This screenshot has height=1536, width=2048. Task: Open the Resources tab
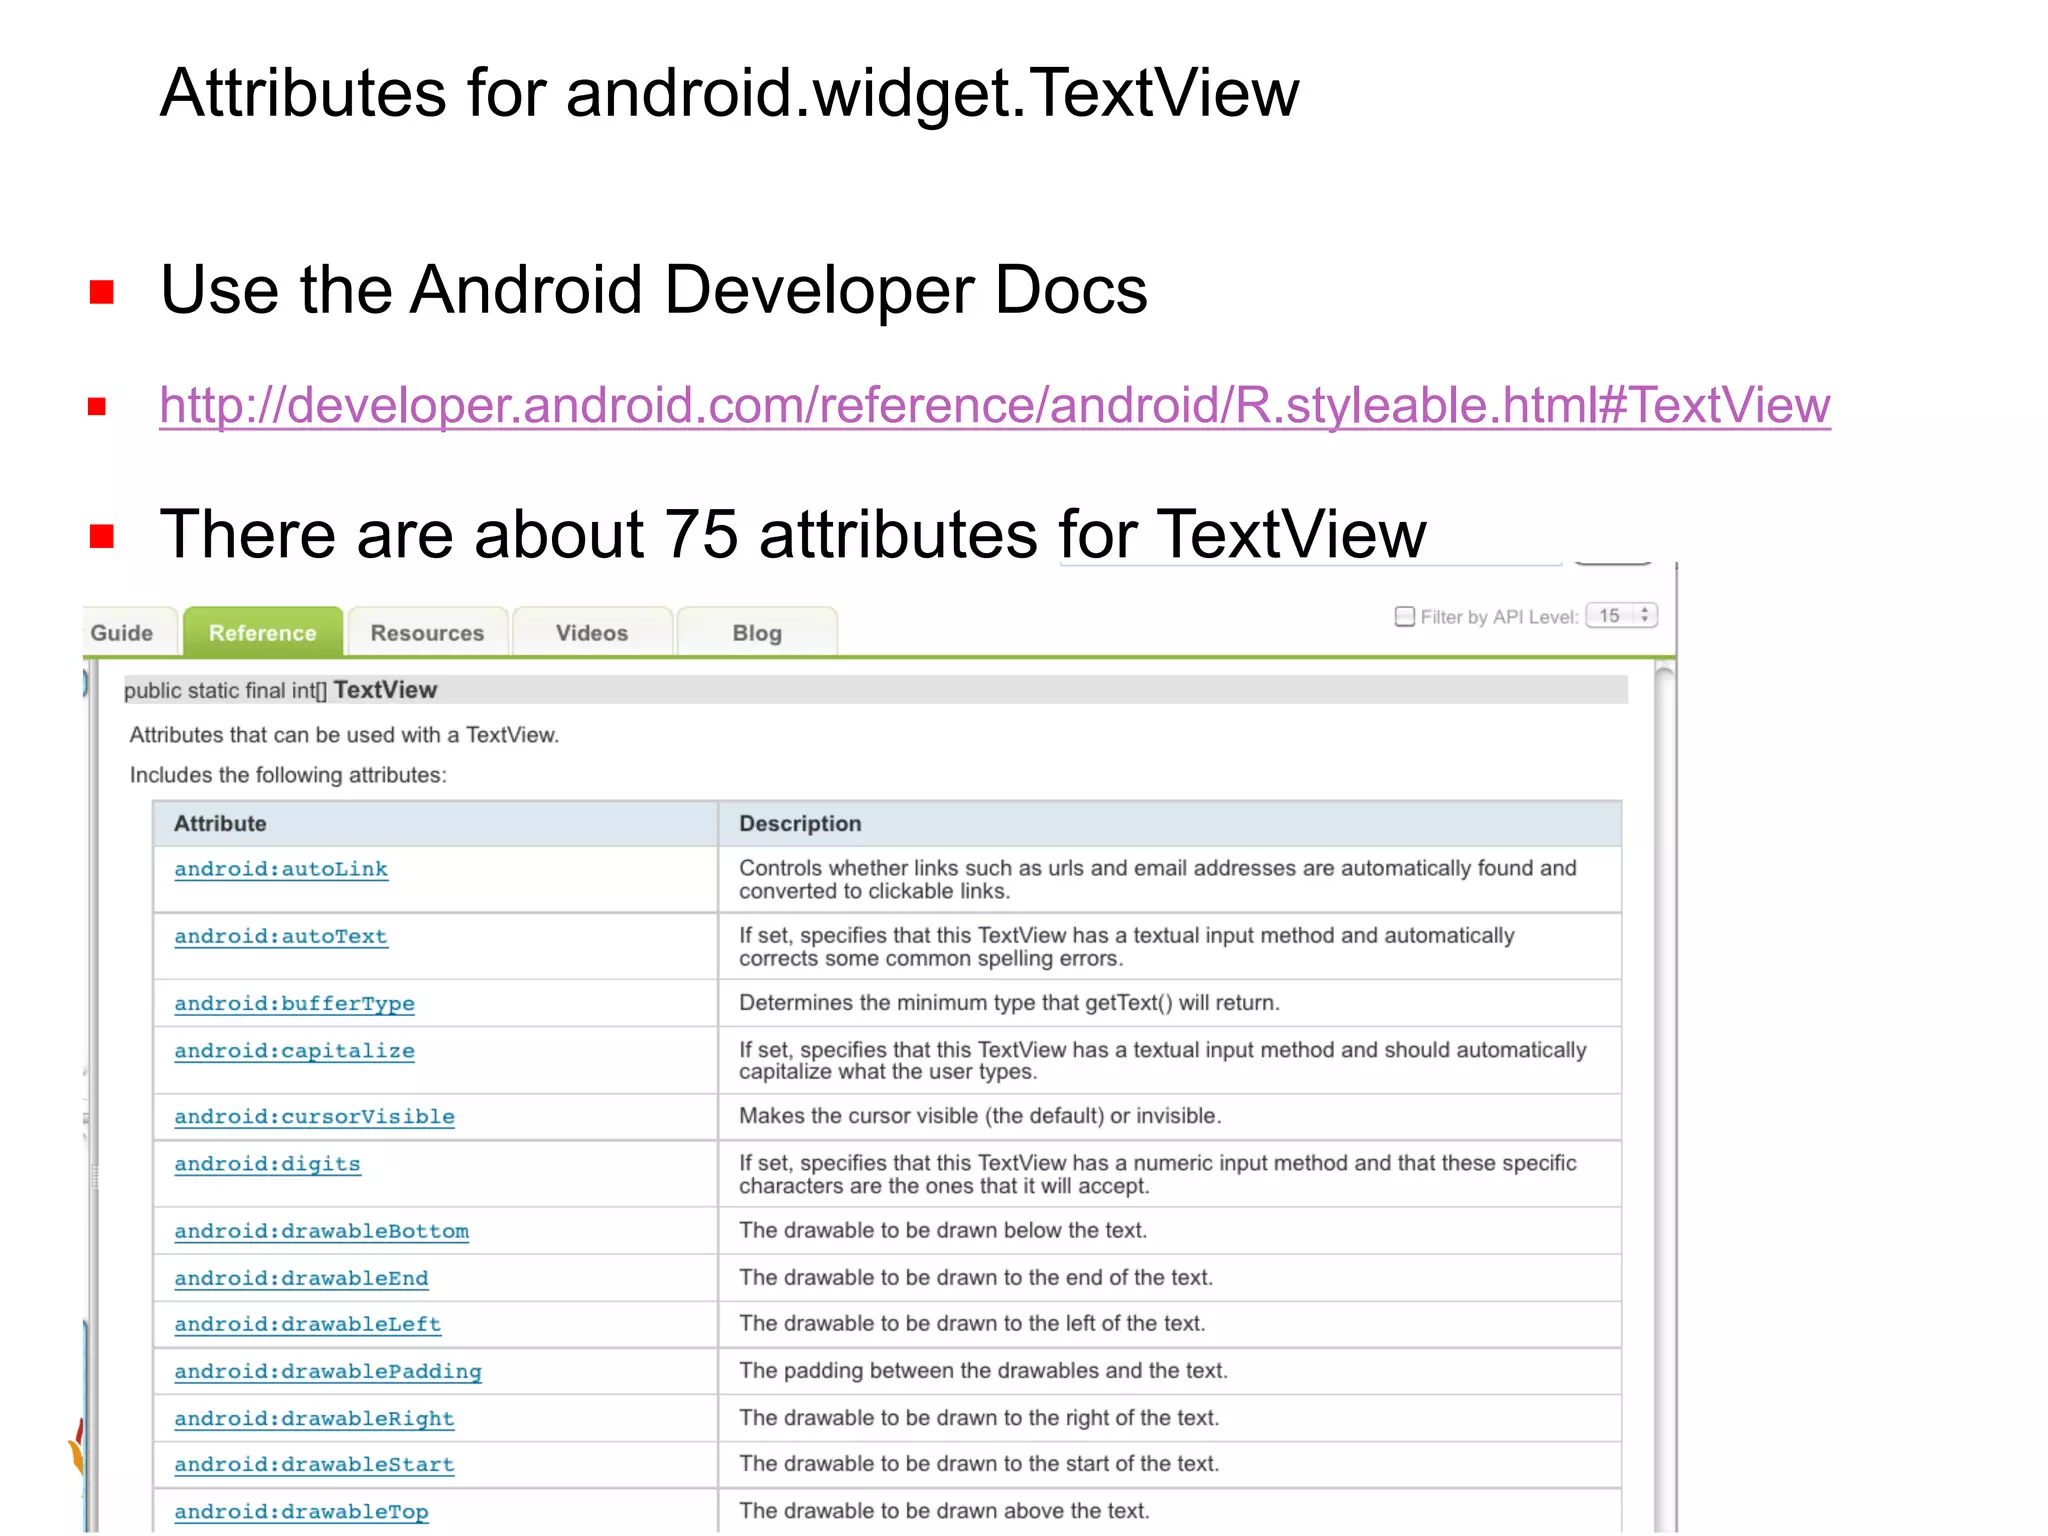pos(427,632)
